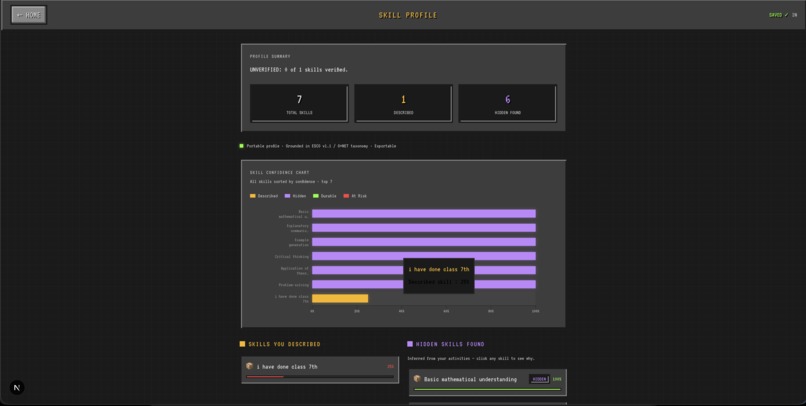
Task: Click the Skills You Described heading
Action: pyautogui.click(x=284, y=344)
